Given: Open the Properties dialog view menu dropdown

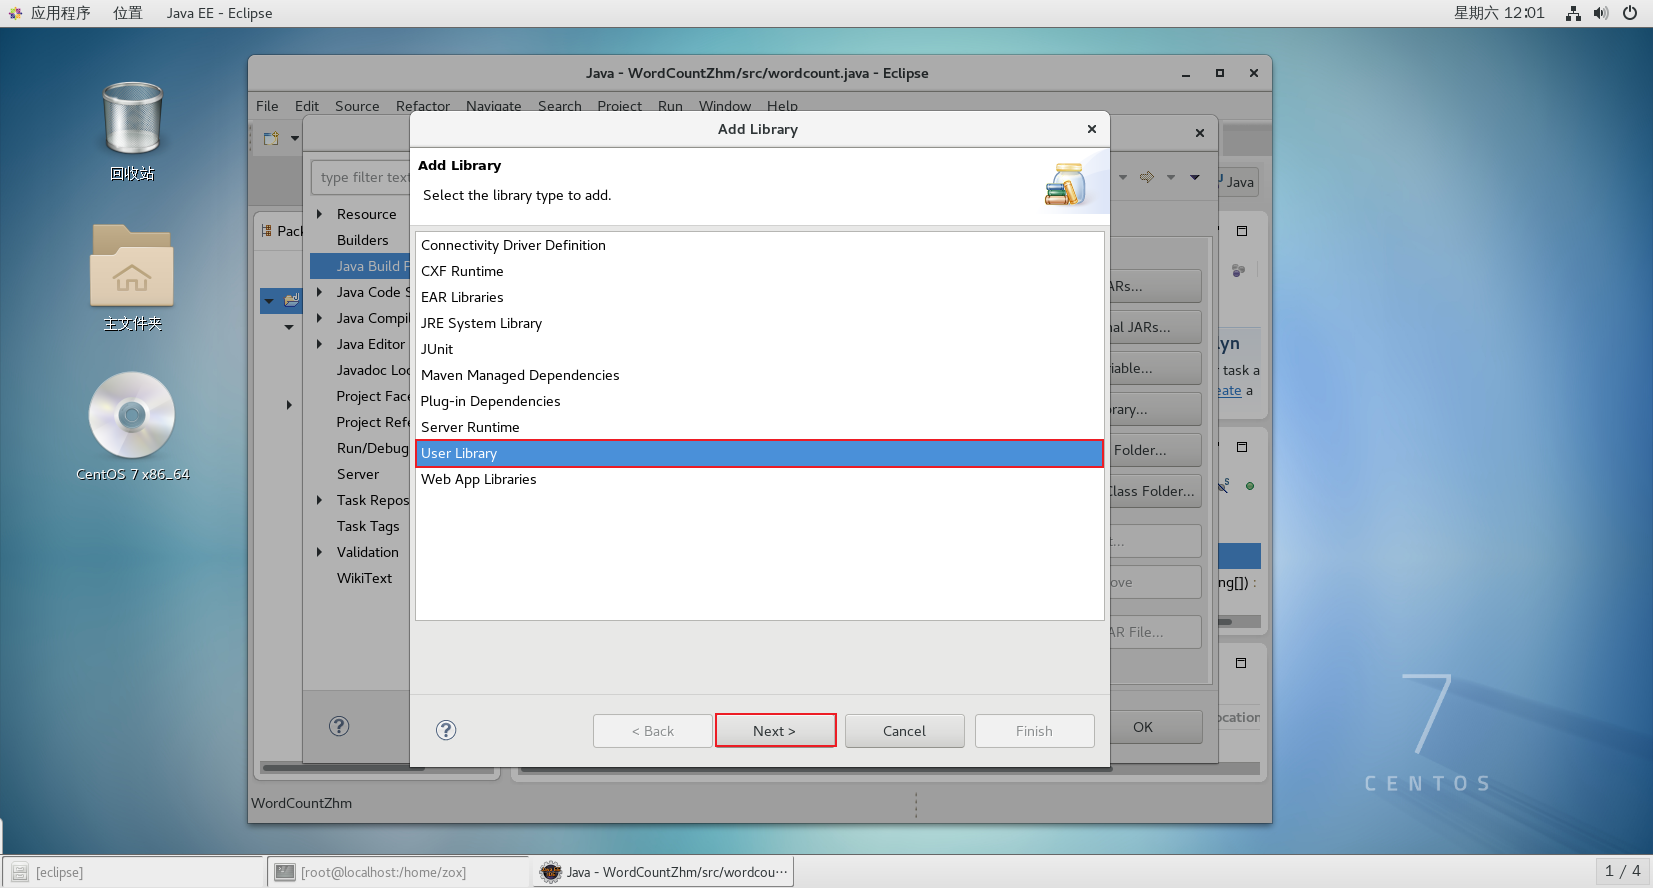Looking at the screenshot, I should 1195,177.
